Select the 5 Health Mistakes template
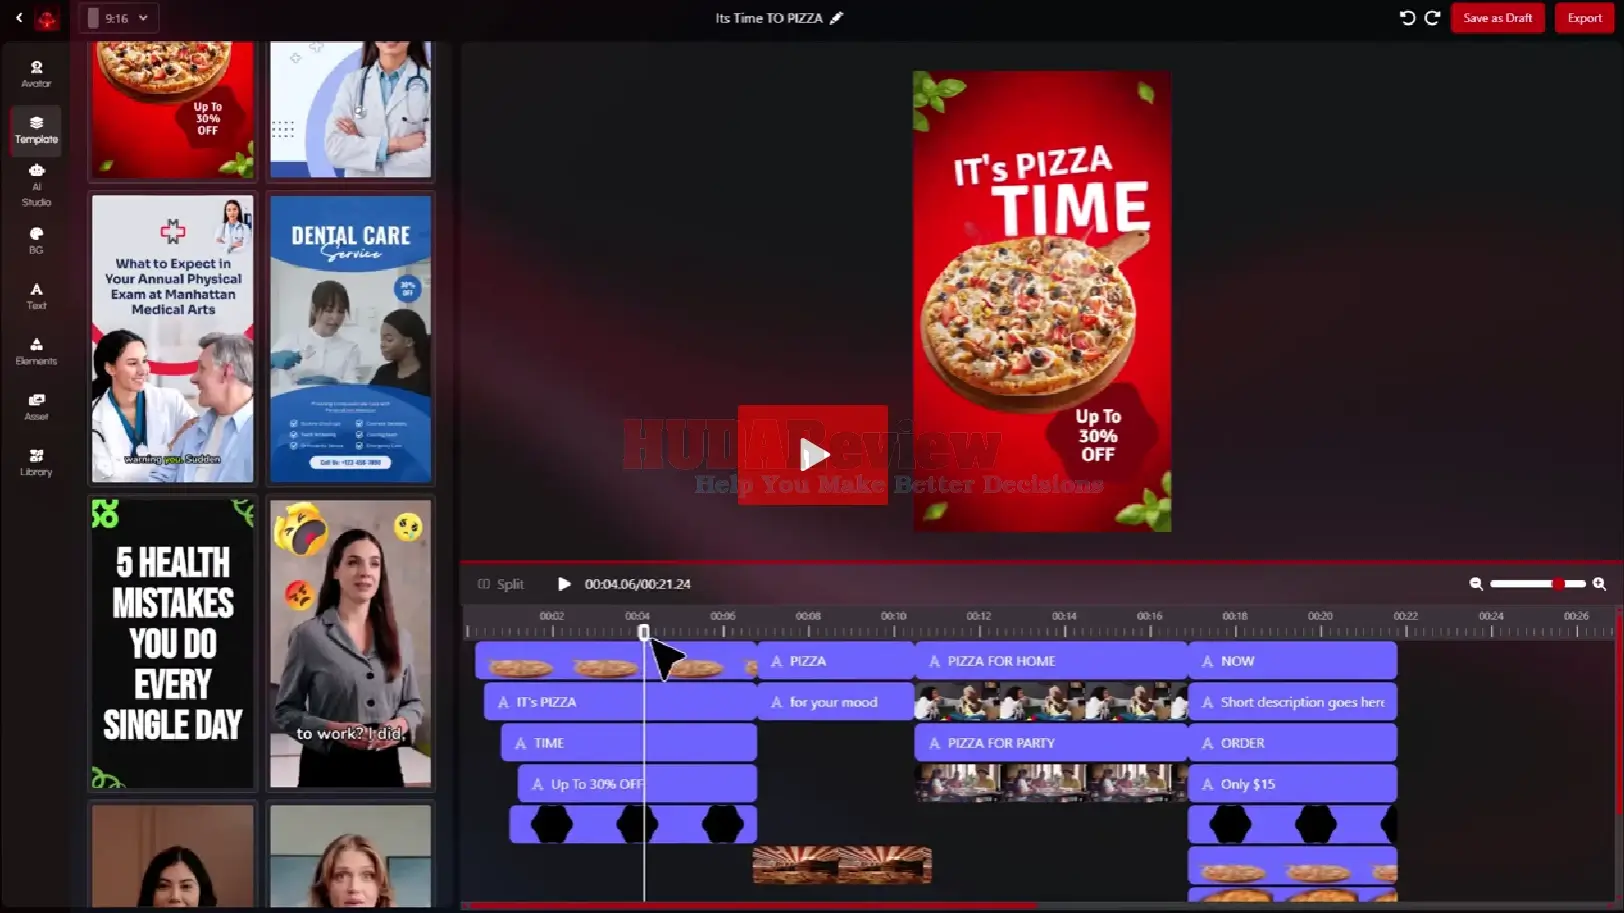This screenshot has height=913, width=1624. point(173,643)
